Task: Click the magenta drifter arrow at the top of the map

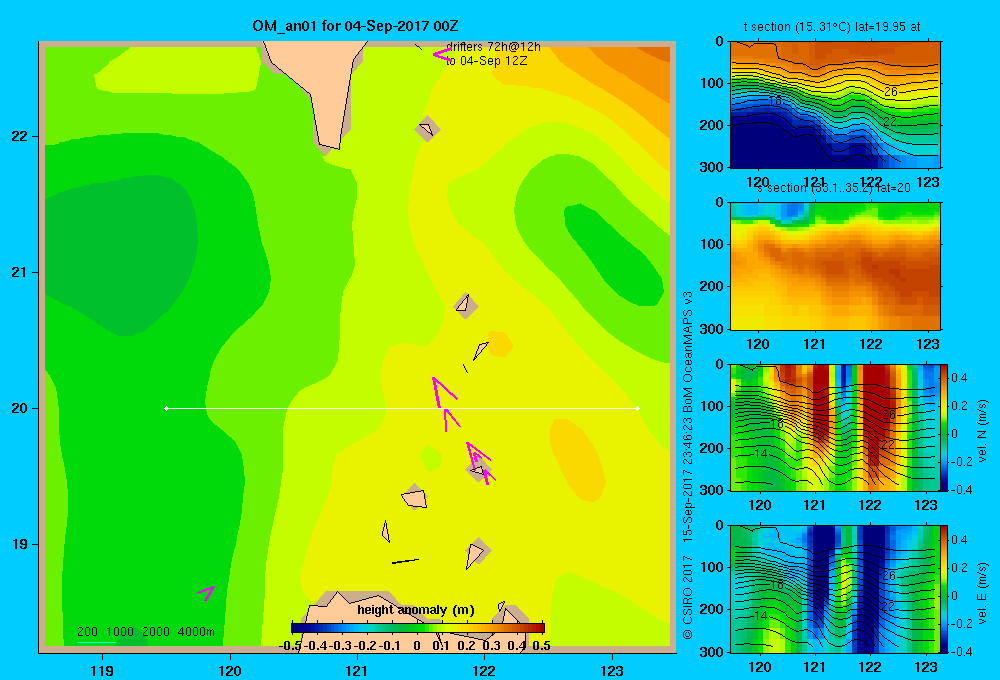Action: coord(442,55)
